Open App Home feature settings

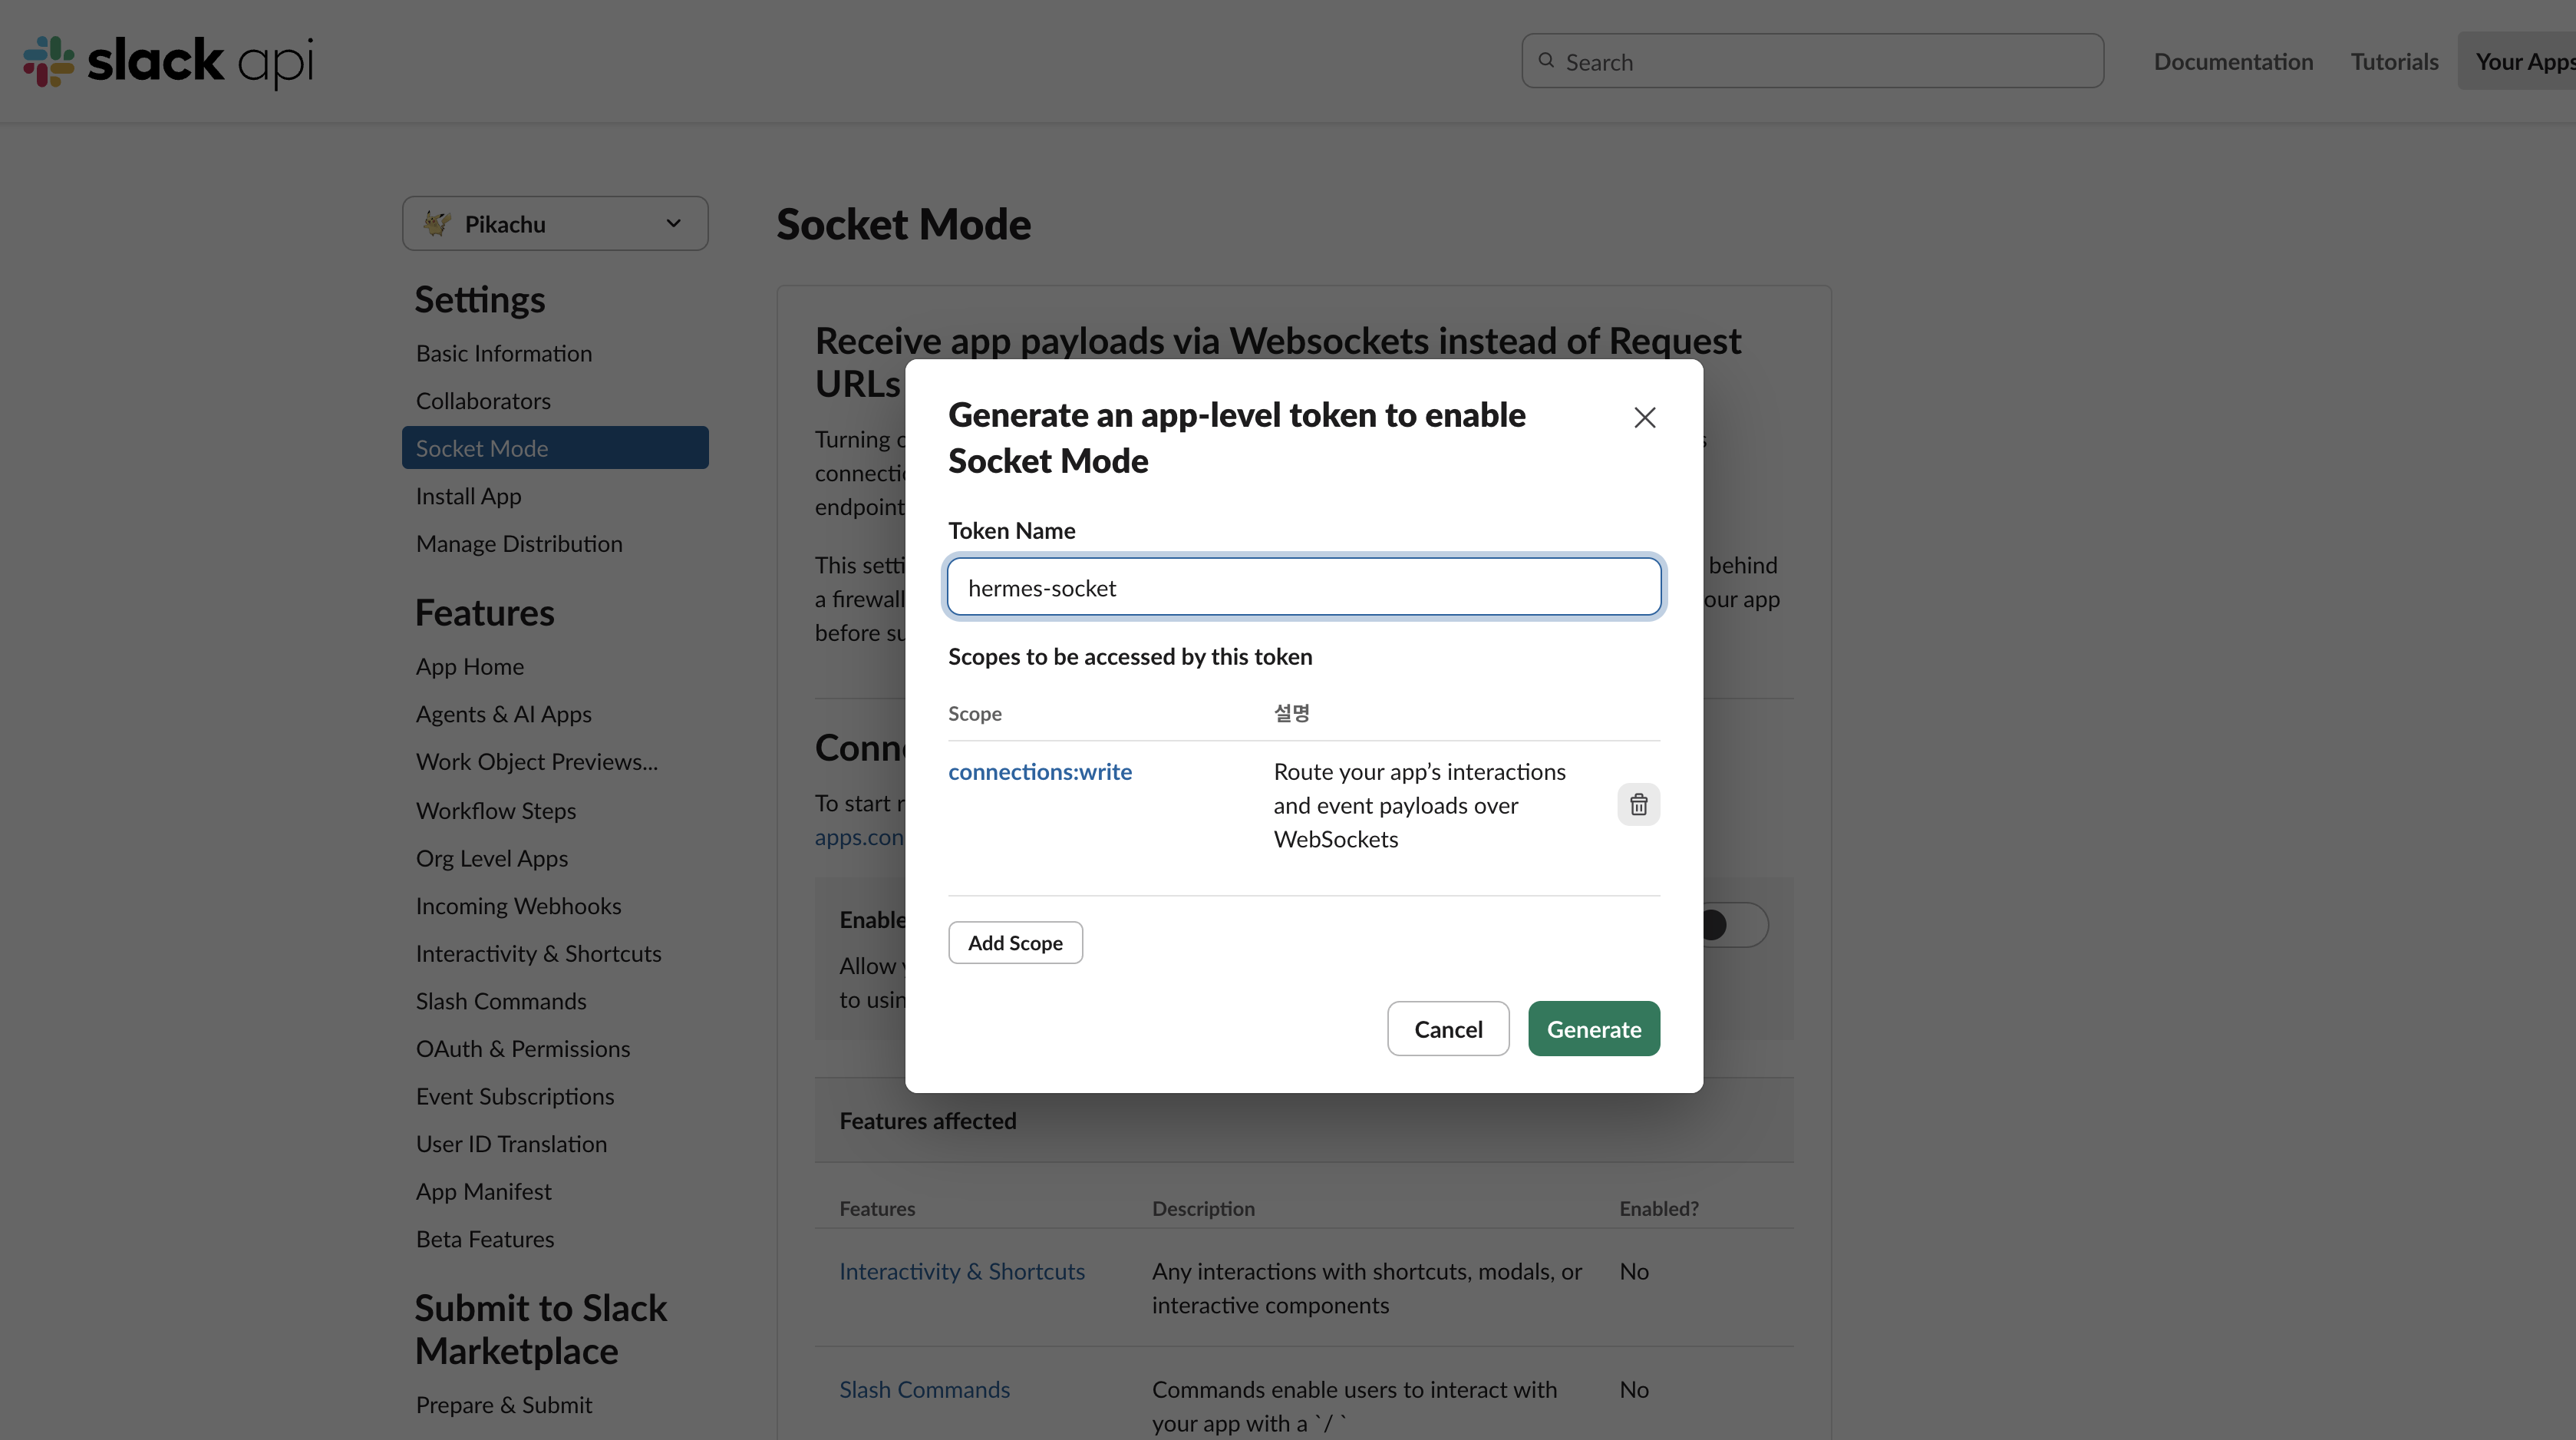[x=470, y=667]
